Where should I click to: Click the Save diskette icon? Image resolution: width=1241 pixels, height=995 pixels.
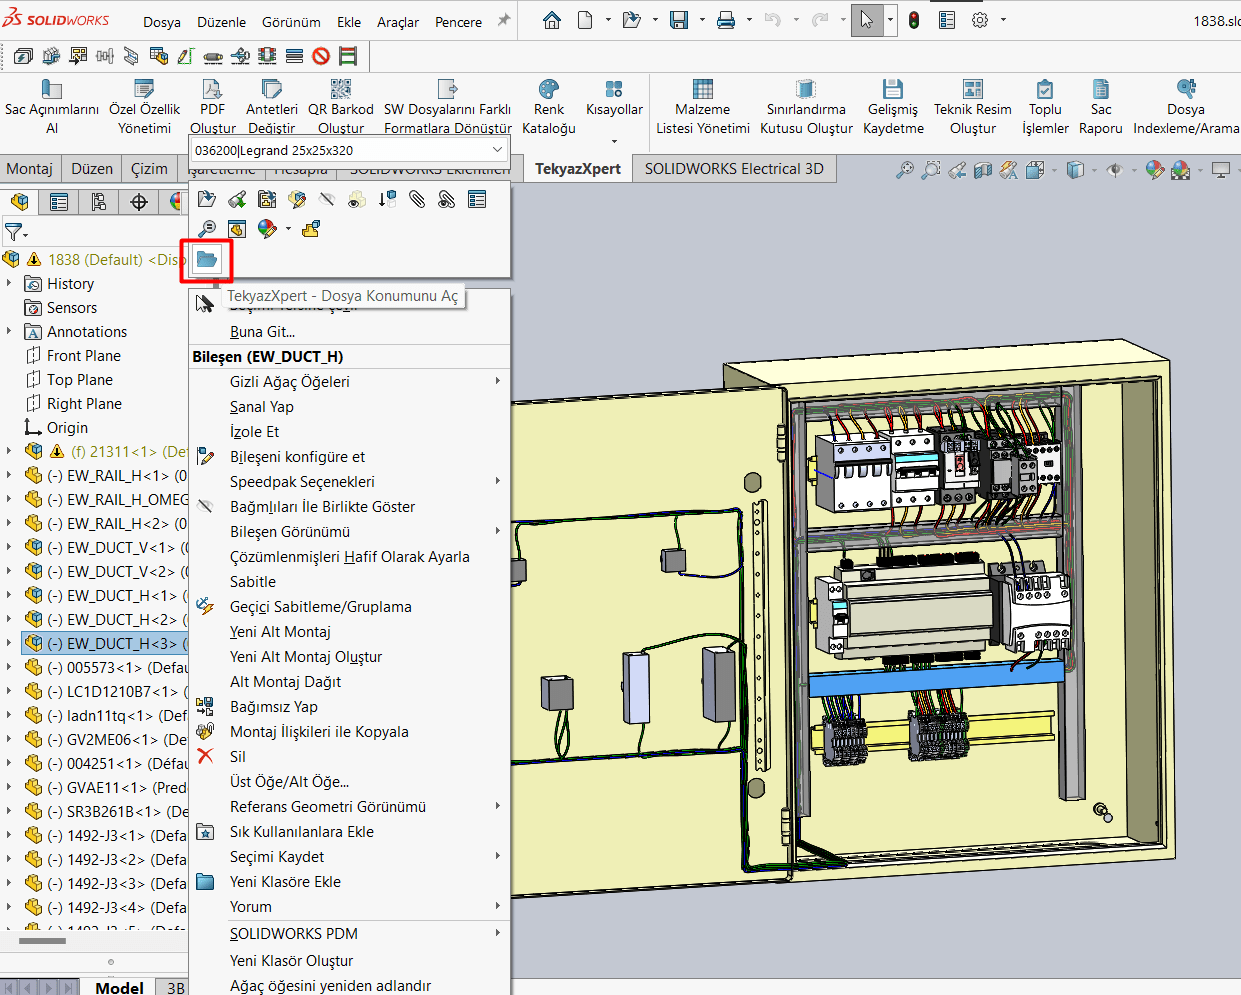(679, 20)
